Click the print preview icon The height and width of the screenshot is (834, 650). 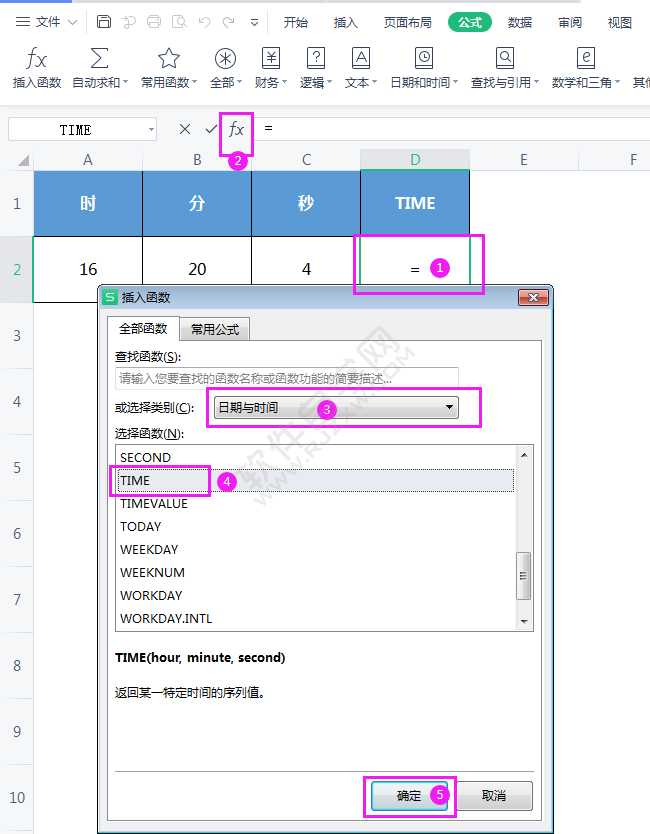pyautogui.click(x=179, y=22)
